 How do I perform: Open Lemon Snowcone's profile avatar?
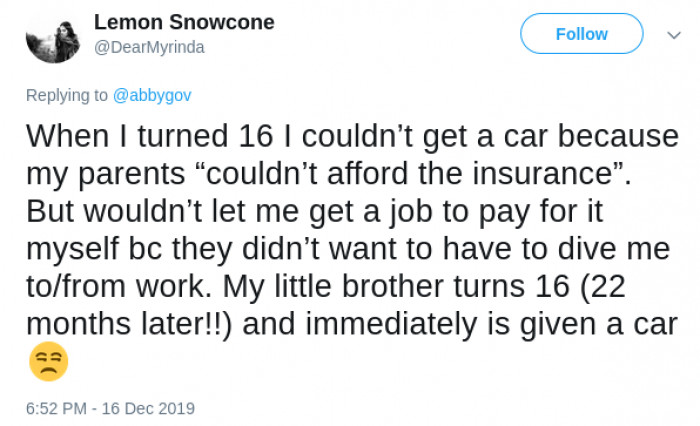tap(51, 39)
